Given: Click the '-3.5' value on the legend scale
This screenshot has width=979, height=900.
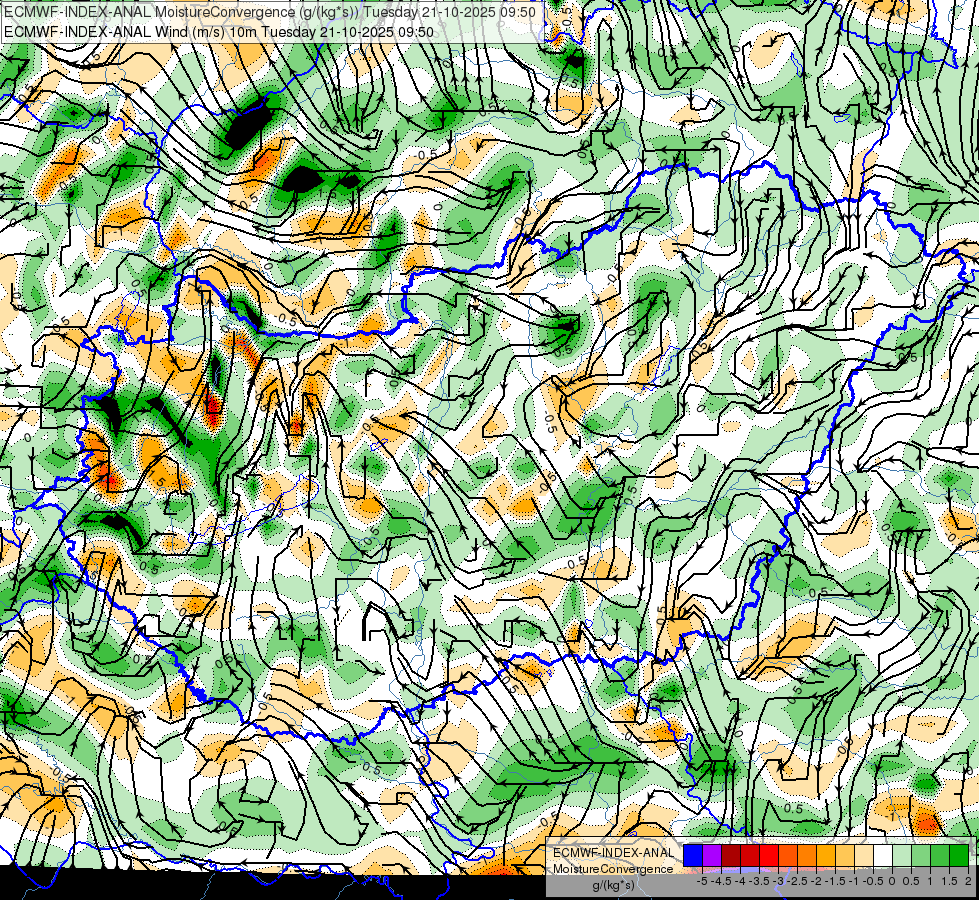Looking at the screenshot, I should click(759, 881).
